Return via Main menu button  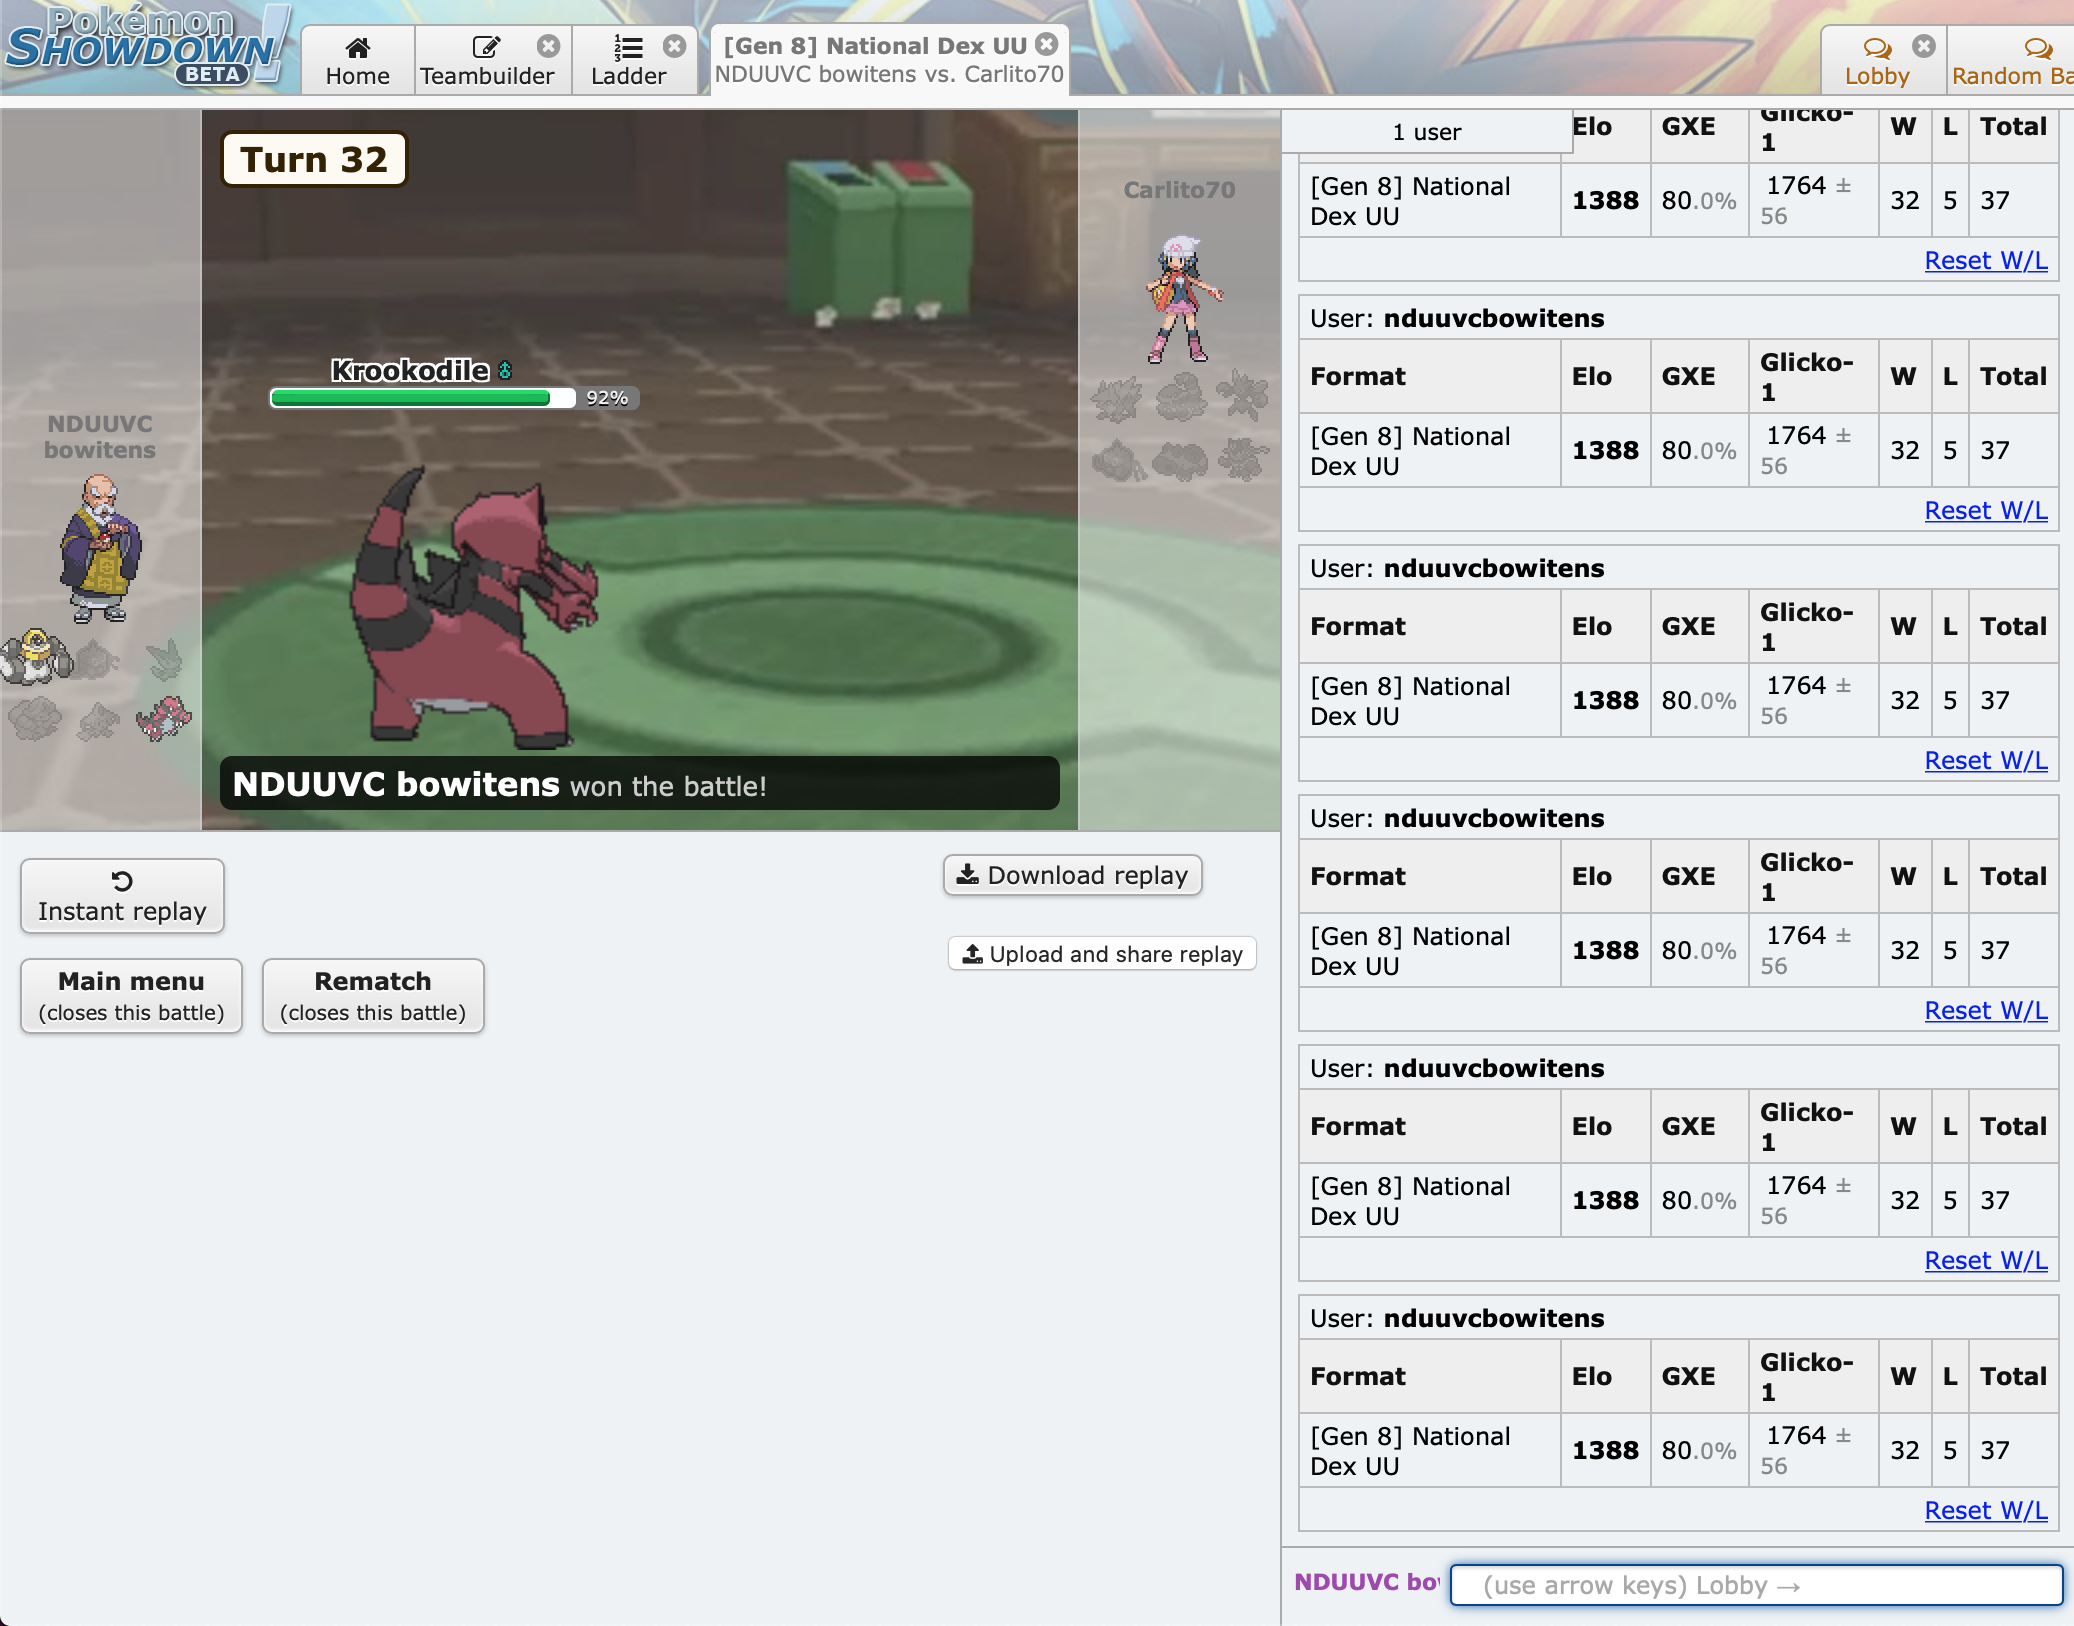[x=131, y=996]
